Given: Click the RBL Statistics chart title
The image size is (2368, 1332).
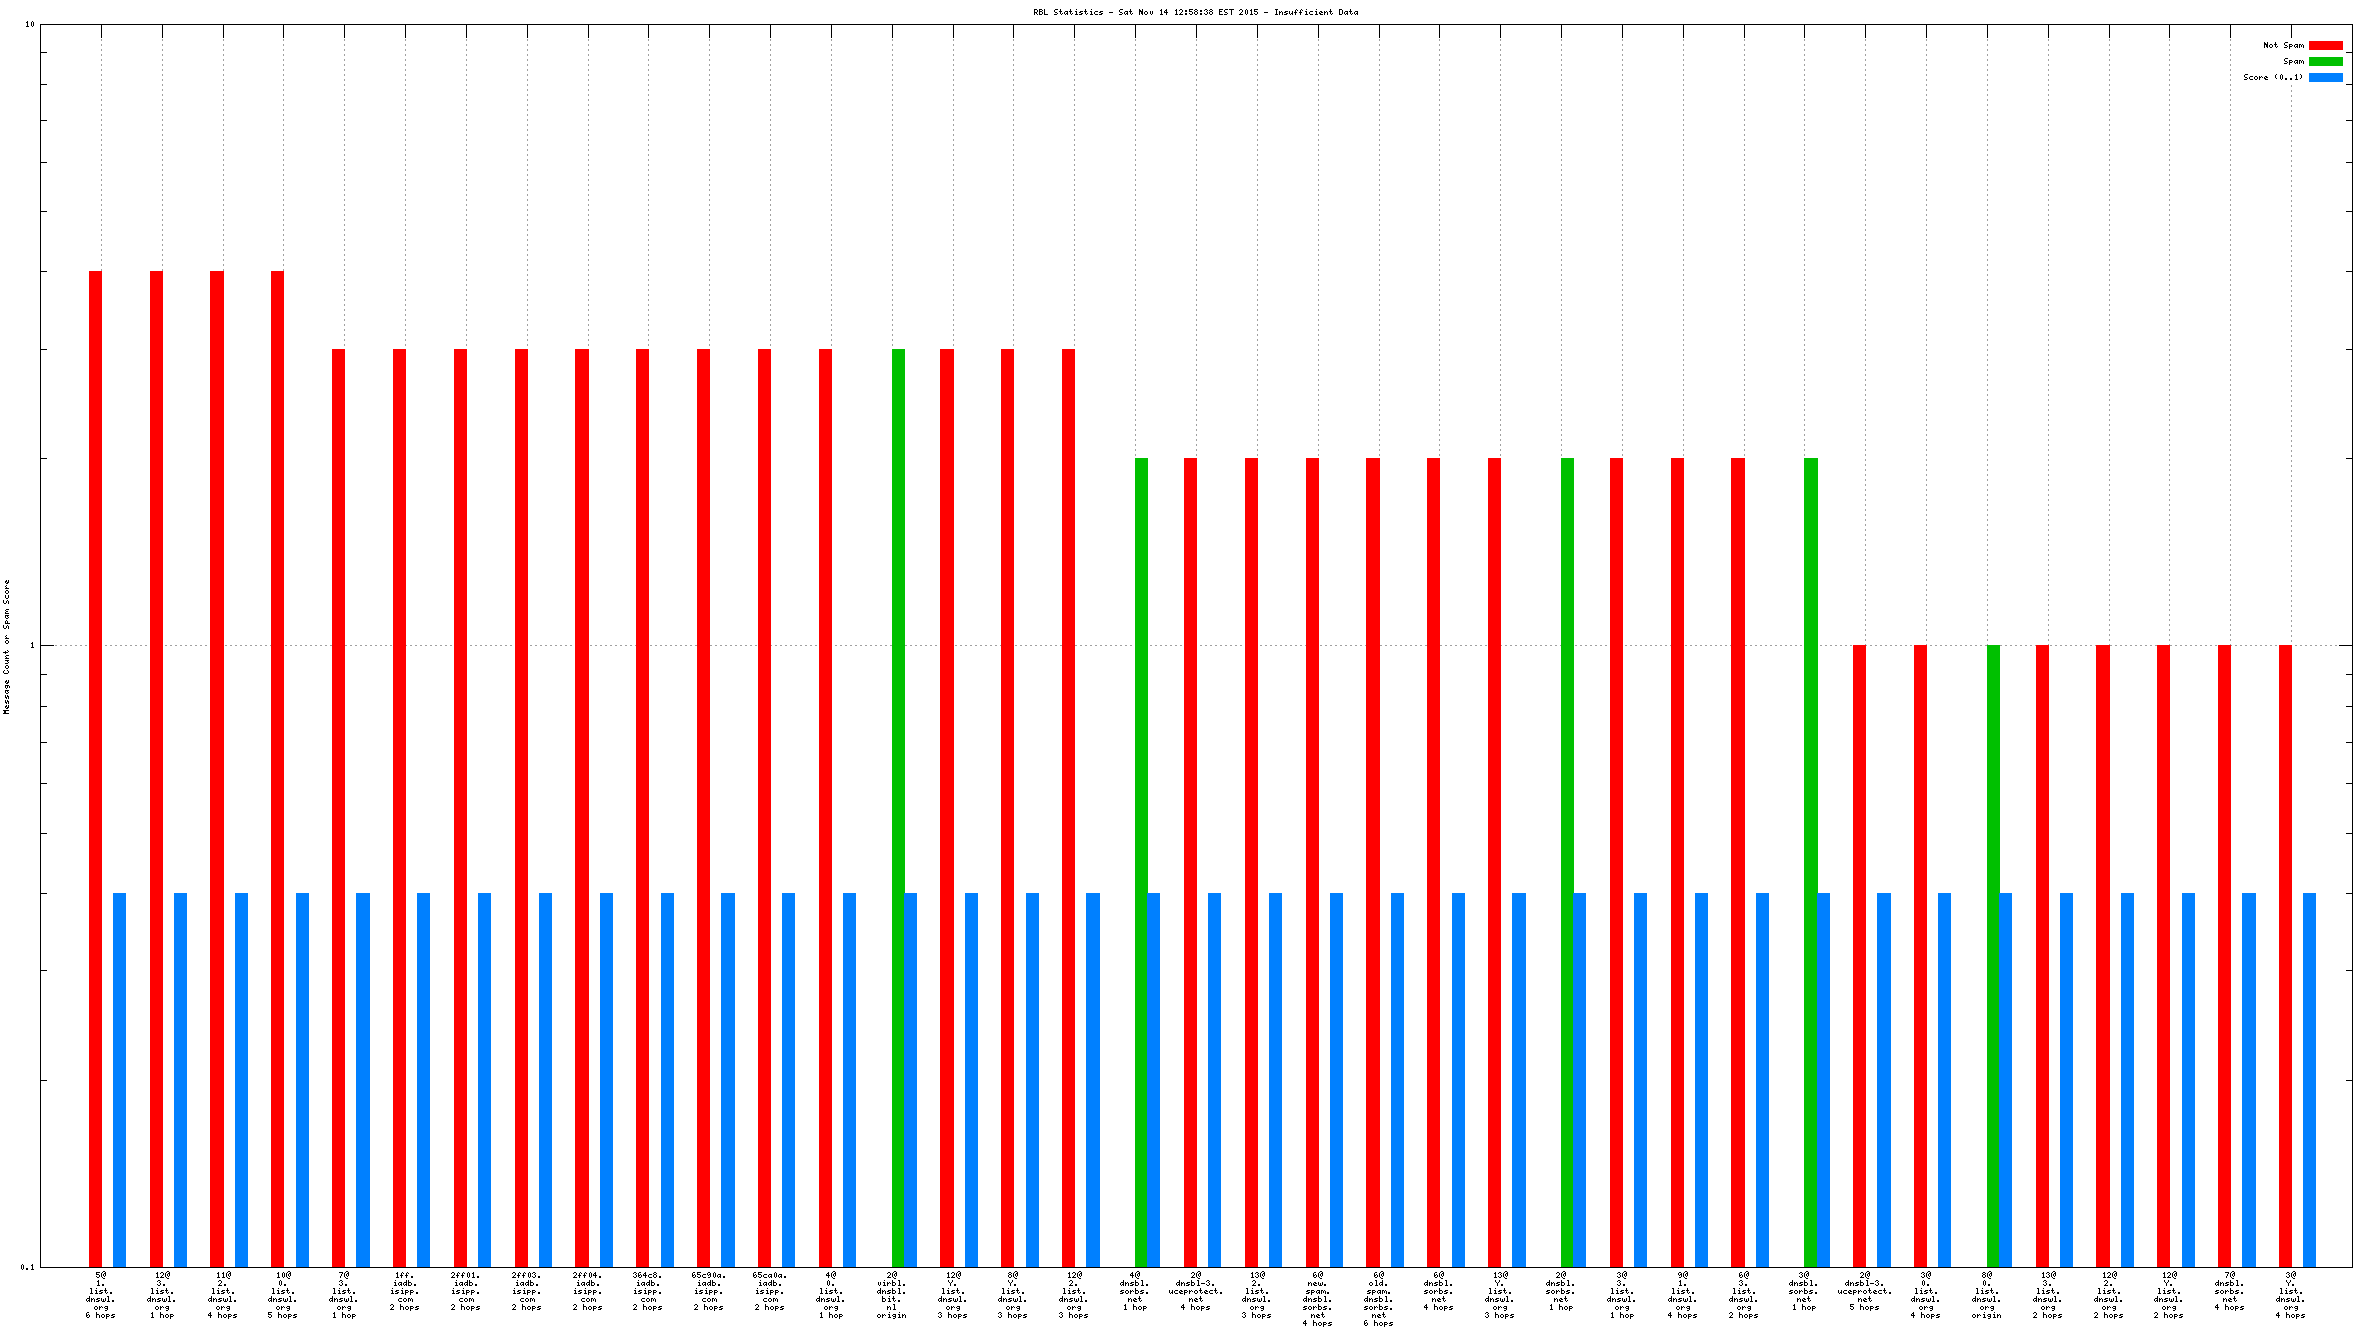Looking at the screenshot, I should (1195, 12).
